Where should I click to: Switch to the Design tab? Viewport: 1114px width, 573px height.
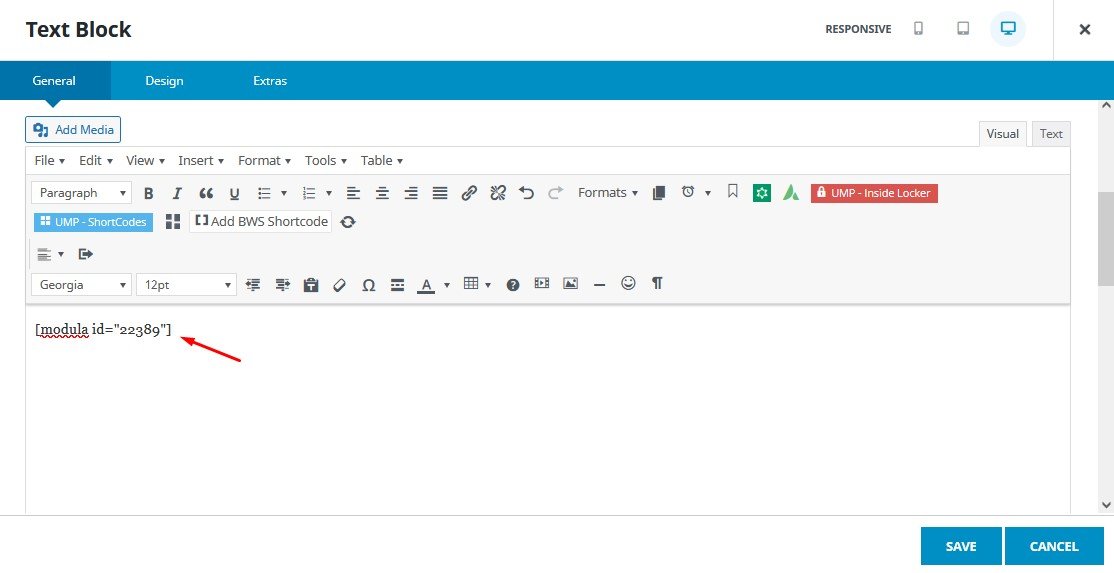coord(164,81)
